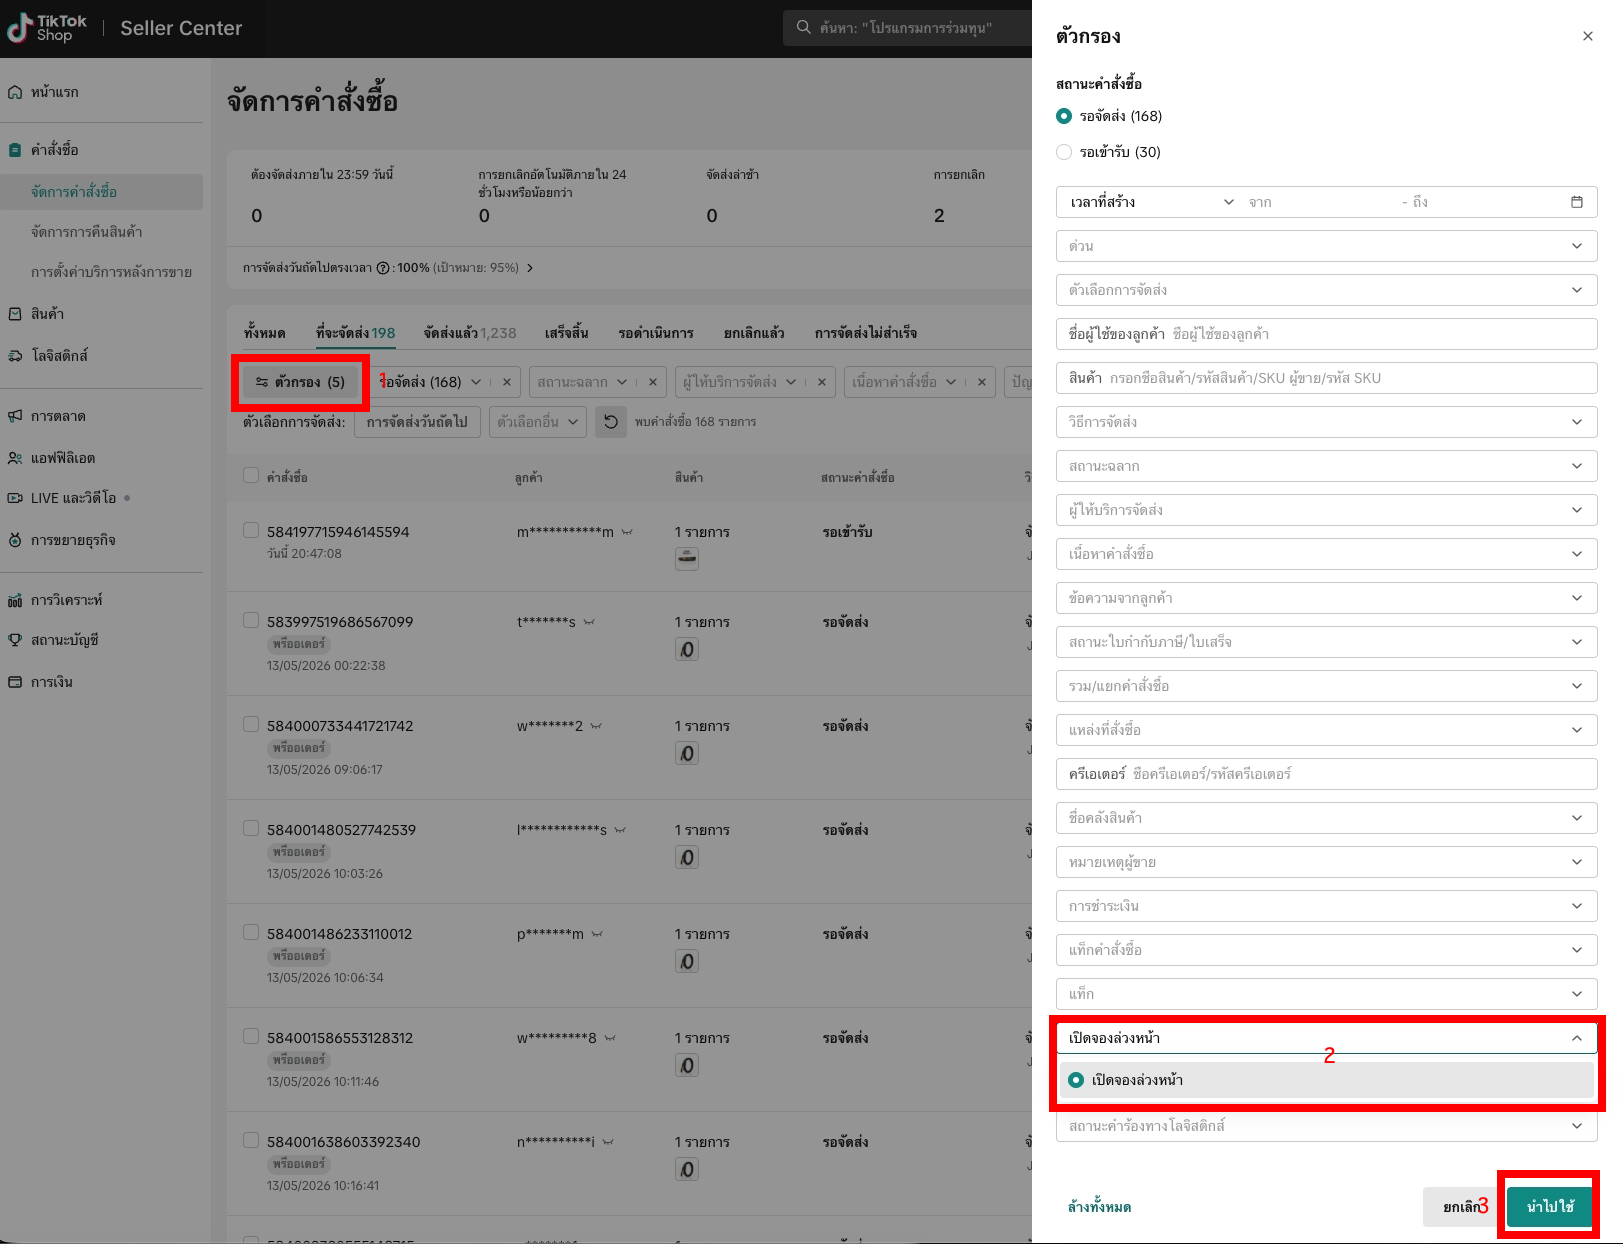Clear the ผู้ให้บริการจัดส่ง filter chip
This screenshot has width=1623, height=1244.
(x=822, y=382)
